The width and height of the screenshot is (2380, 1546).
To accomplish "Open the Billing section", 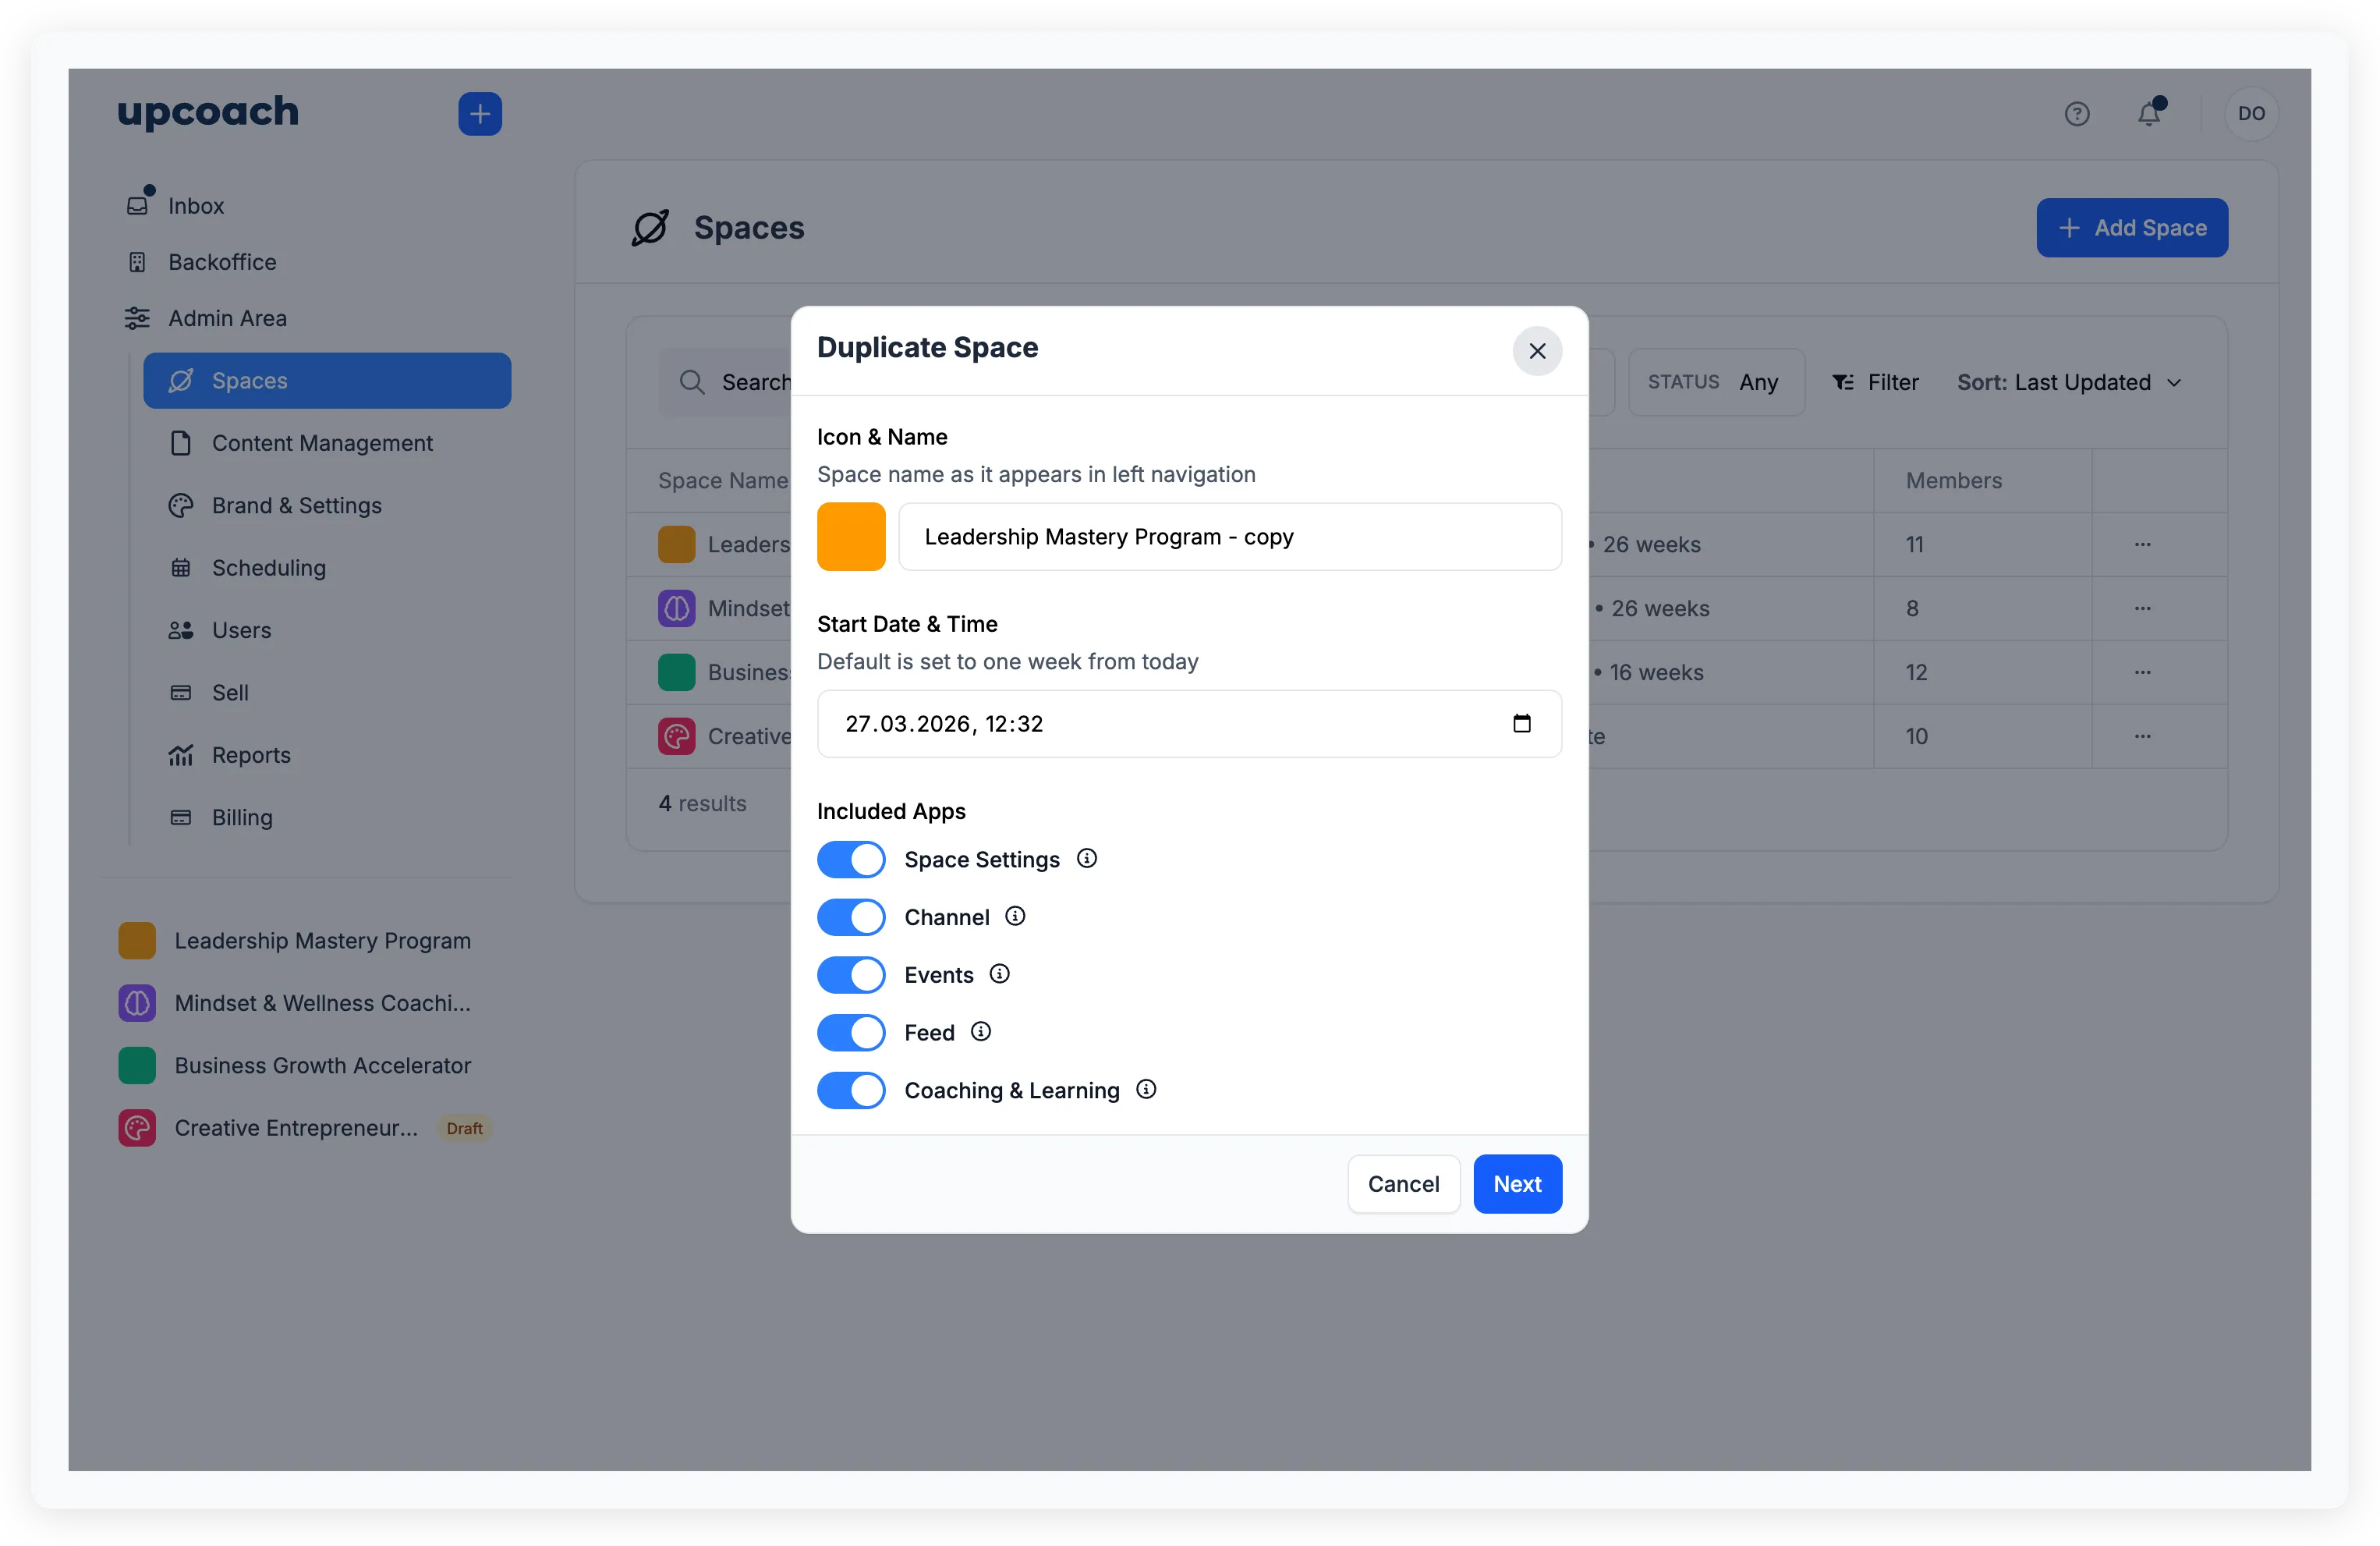I will pyautogui.click(x=242, y=817).
